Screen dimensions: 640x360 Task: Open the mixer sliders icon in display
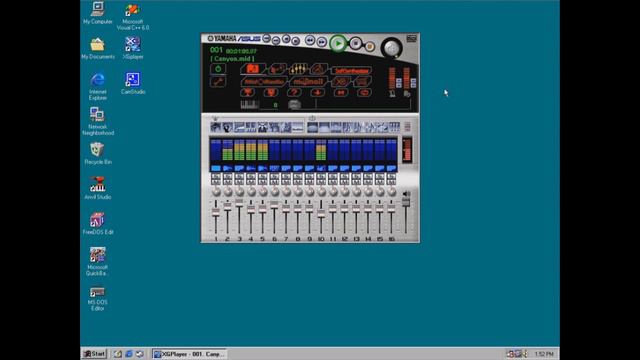pos(298,69)
